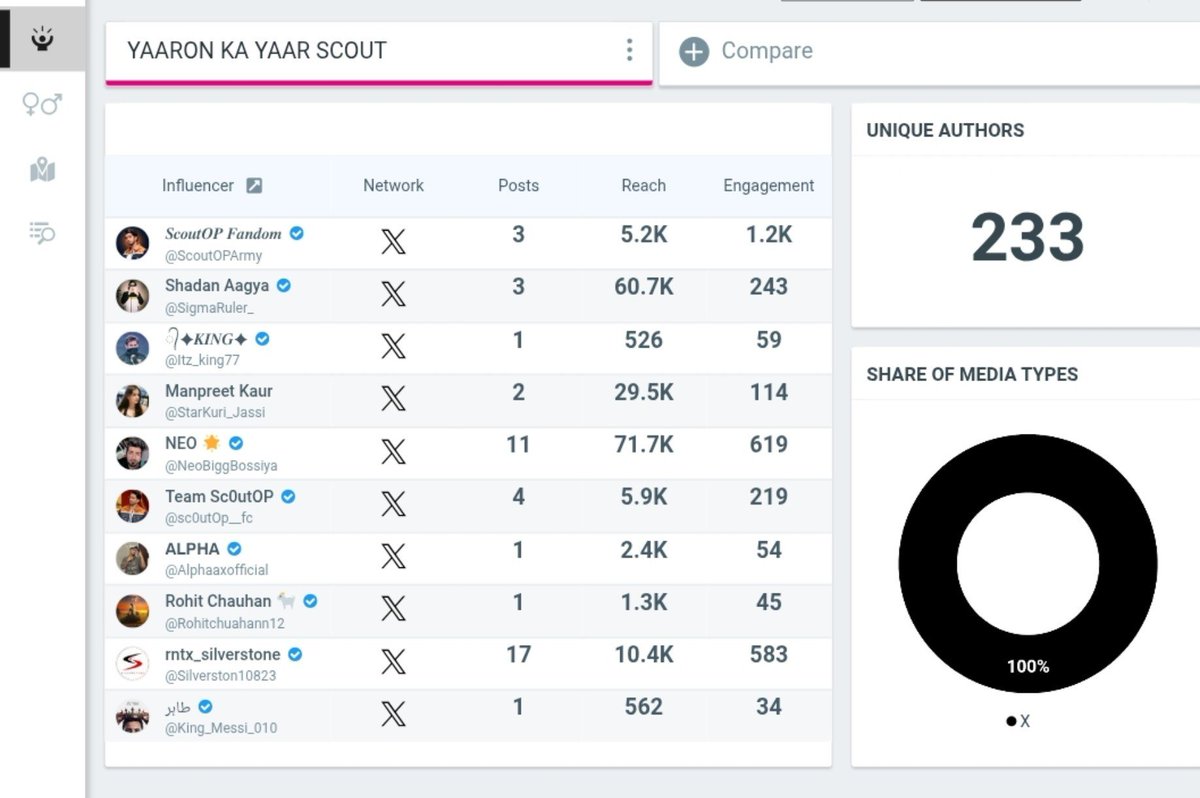Click the SHARE OF MEDIA TYPES title
The height and width of the screenshot is (798, 1200).
point(972,374)
